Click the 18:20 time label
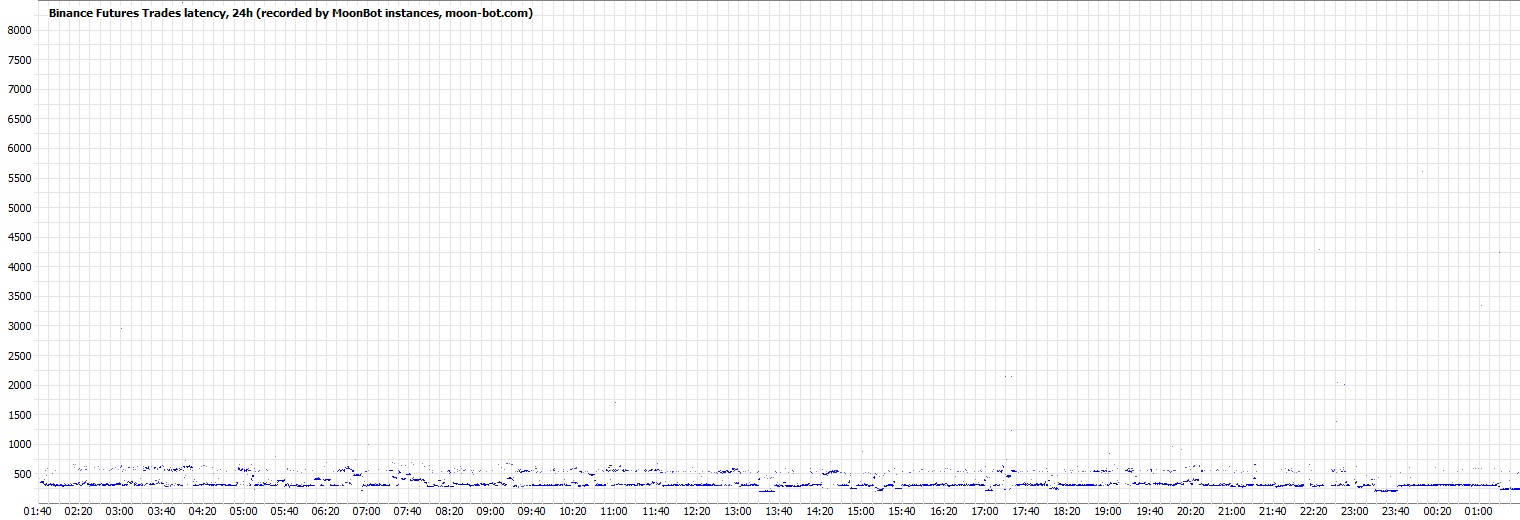Viewport: 1520px width, 520px height. (x=1067, y=511)
